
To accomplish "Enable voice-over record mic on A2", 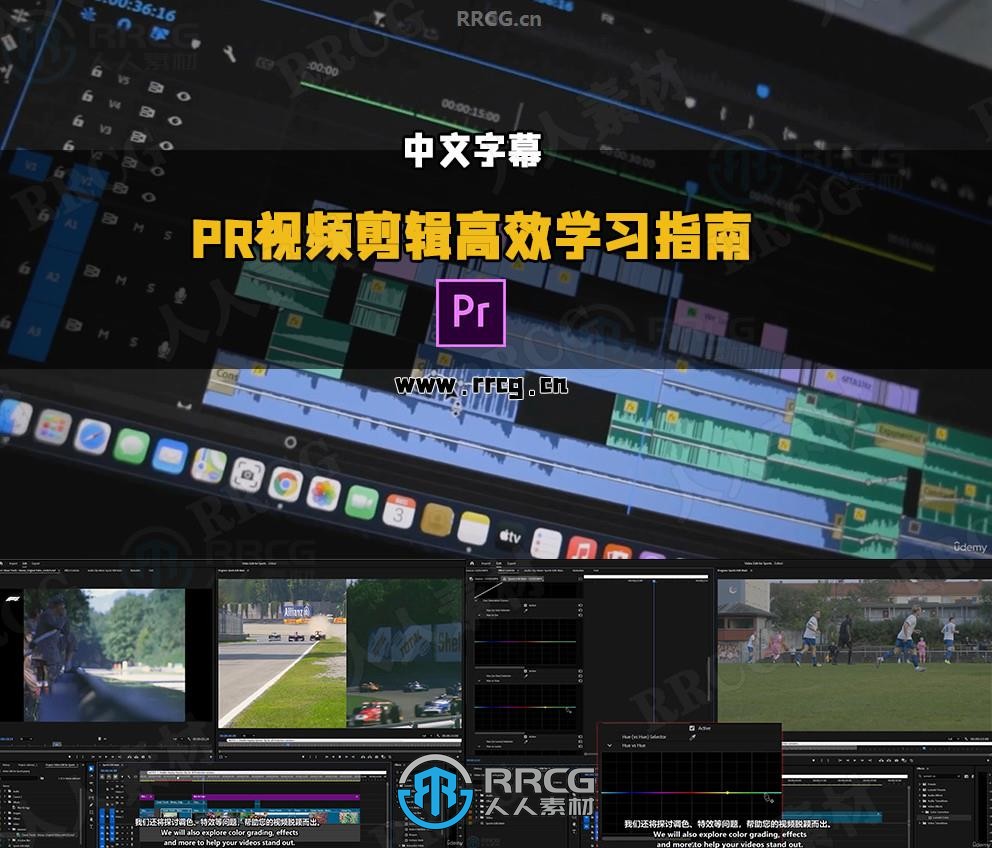I will (180, 296).
